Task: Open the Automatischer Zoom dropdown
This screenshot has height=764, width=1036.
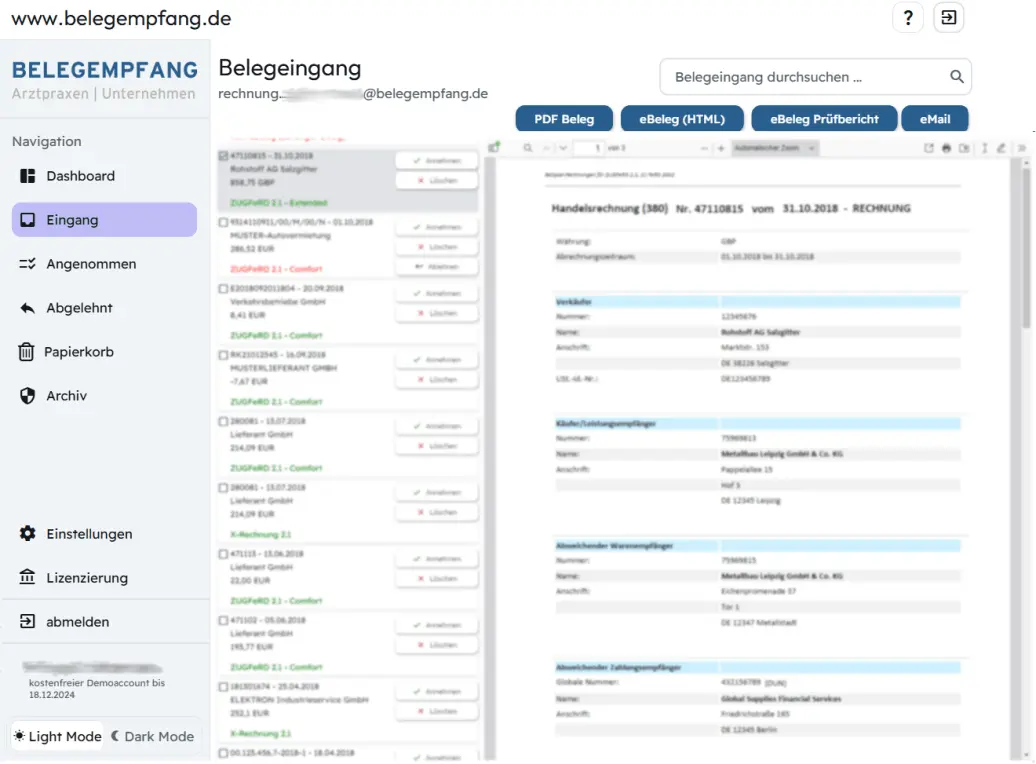Action: pos(774,148)
